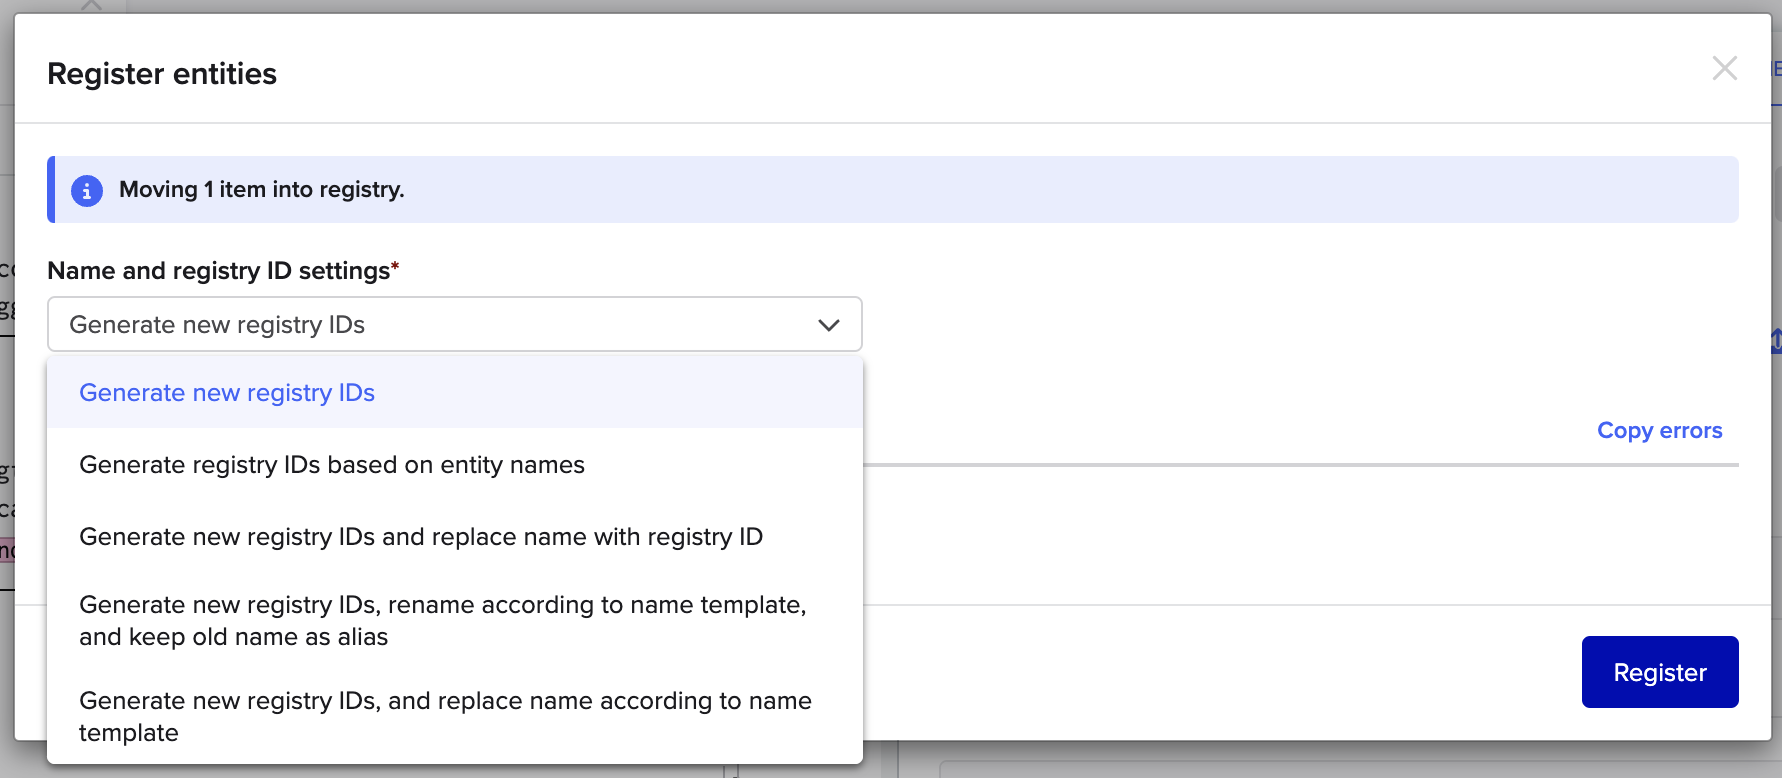This screenshot has height=778, width=1782.
Task: Select 'Generate new registry IDs' option
Action: [455, 393]
